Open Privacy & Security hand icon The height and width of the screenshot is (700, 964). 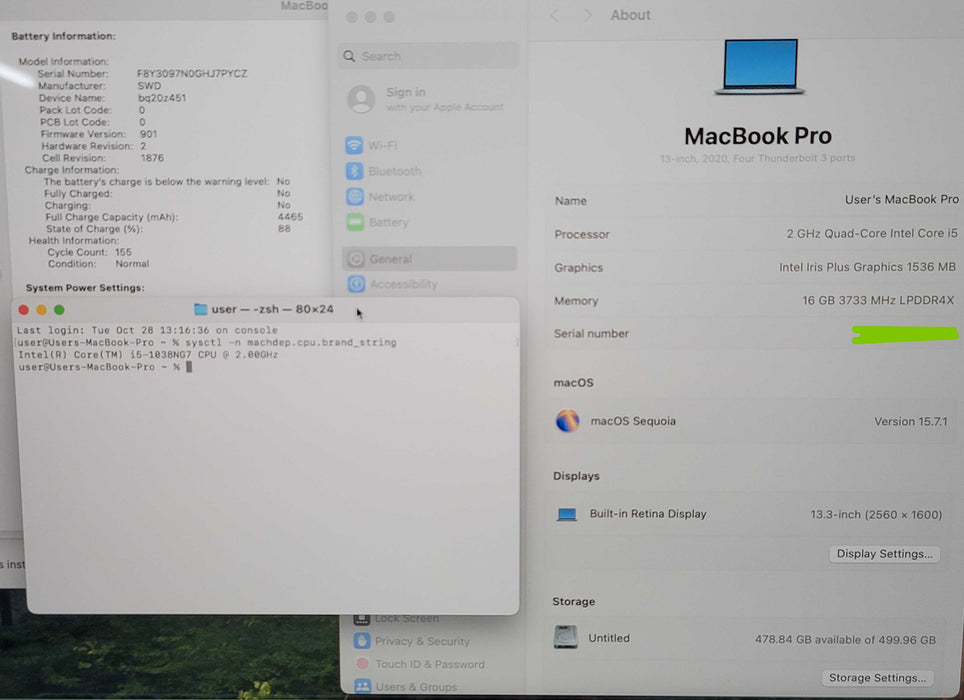pyautogui.click(x=362, y=640)
